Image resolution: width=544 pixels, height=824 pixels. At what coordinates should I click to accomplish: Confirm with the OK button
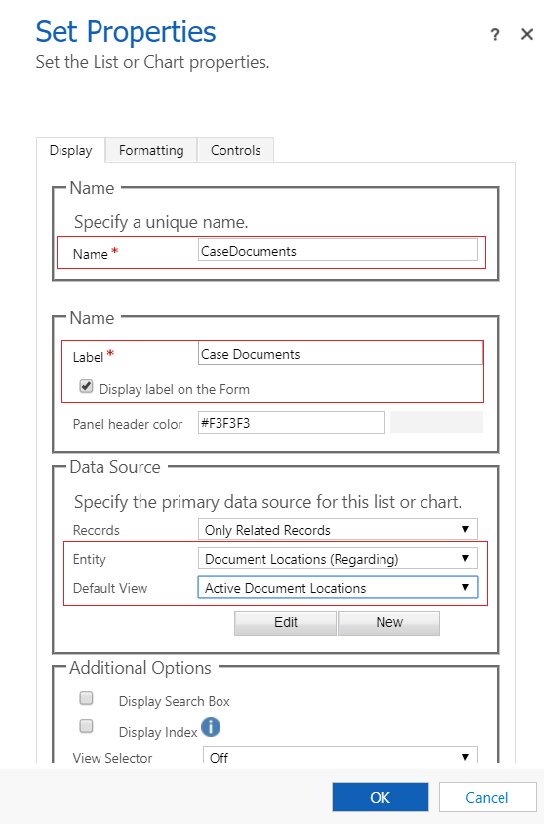click(380, 797)
